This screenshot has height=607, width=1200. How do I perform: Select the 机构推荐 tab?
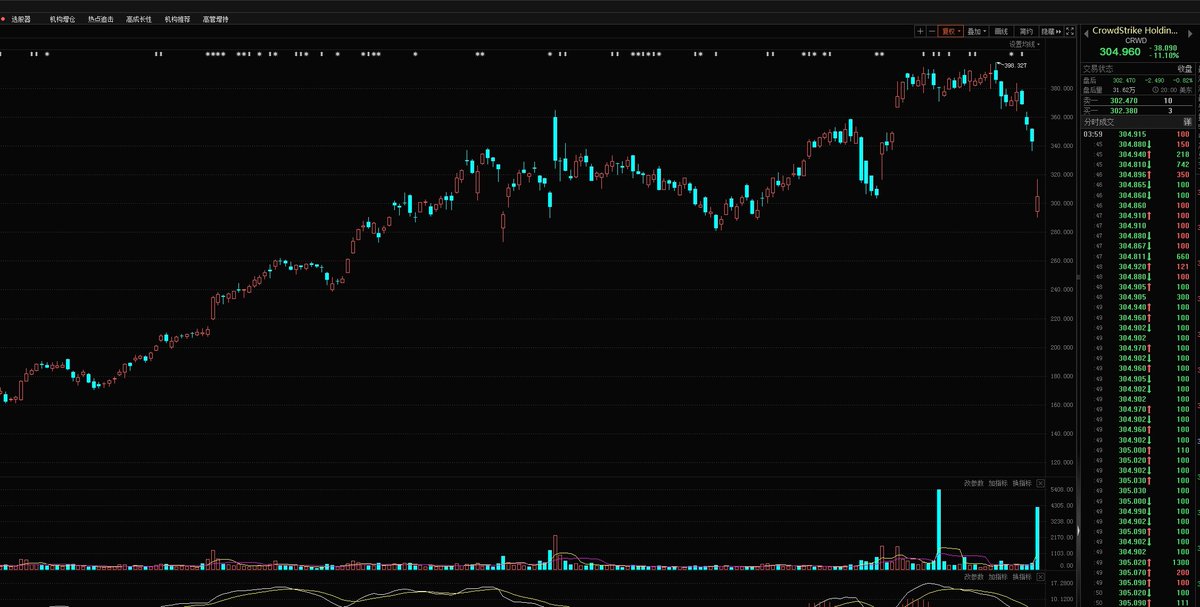tap(177, 19)
